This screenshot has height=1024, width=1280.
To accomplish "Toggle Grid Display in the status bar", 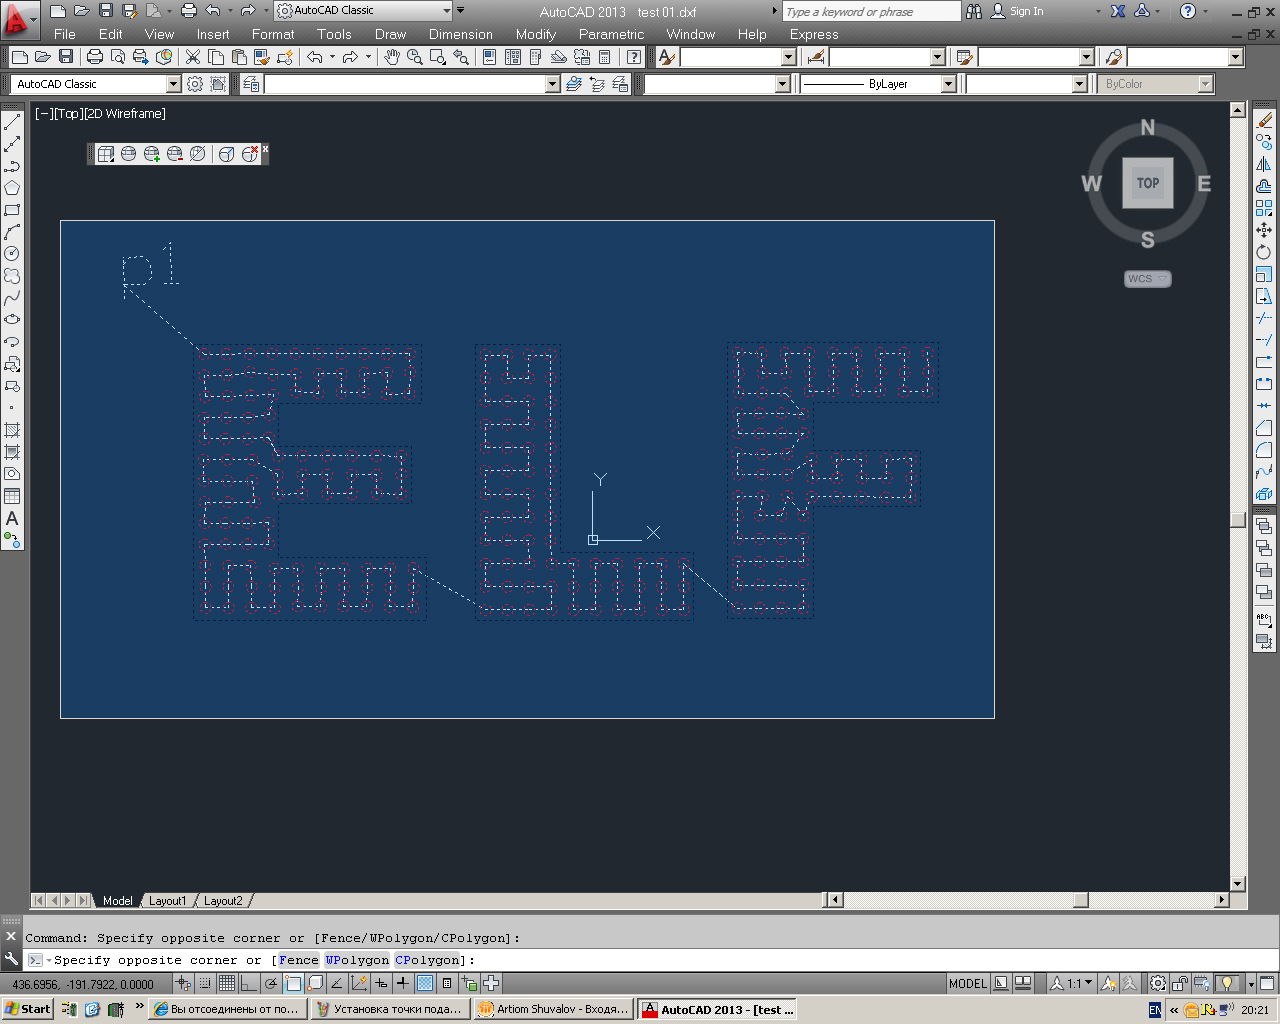I will (x=227, y=983).
